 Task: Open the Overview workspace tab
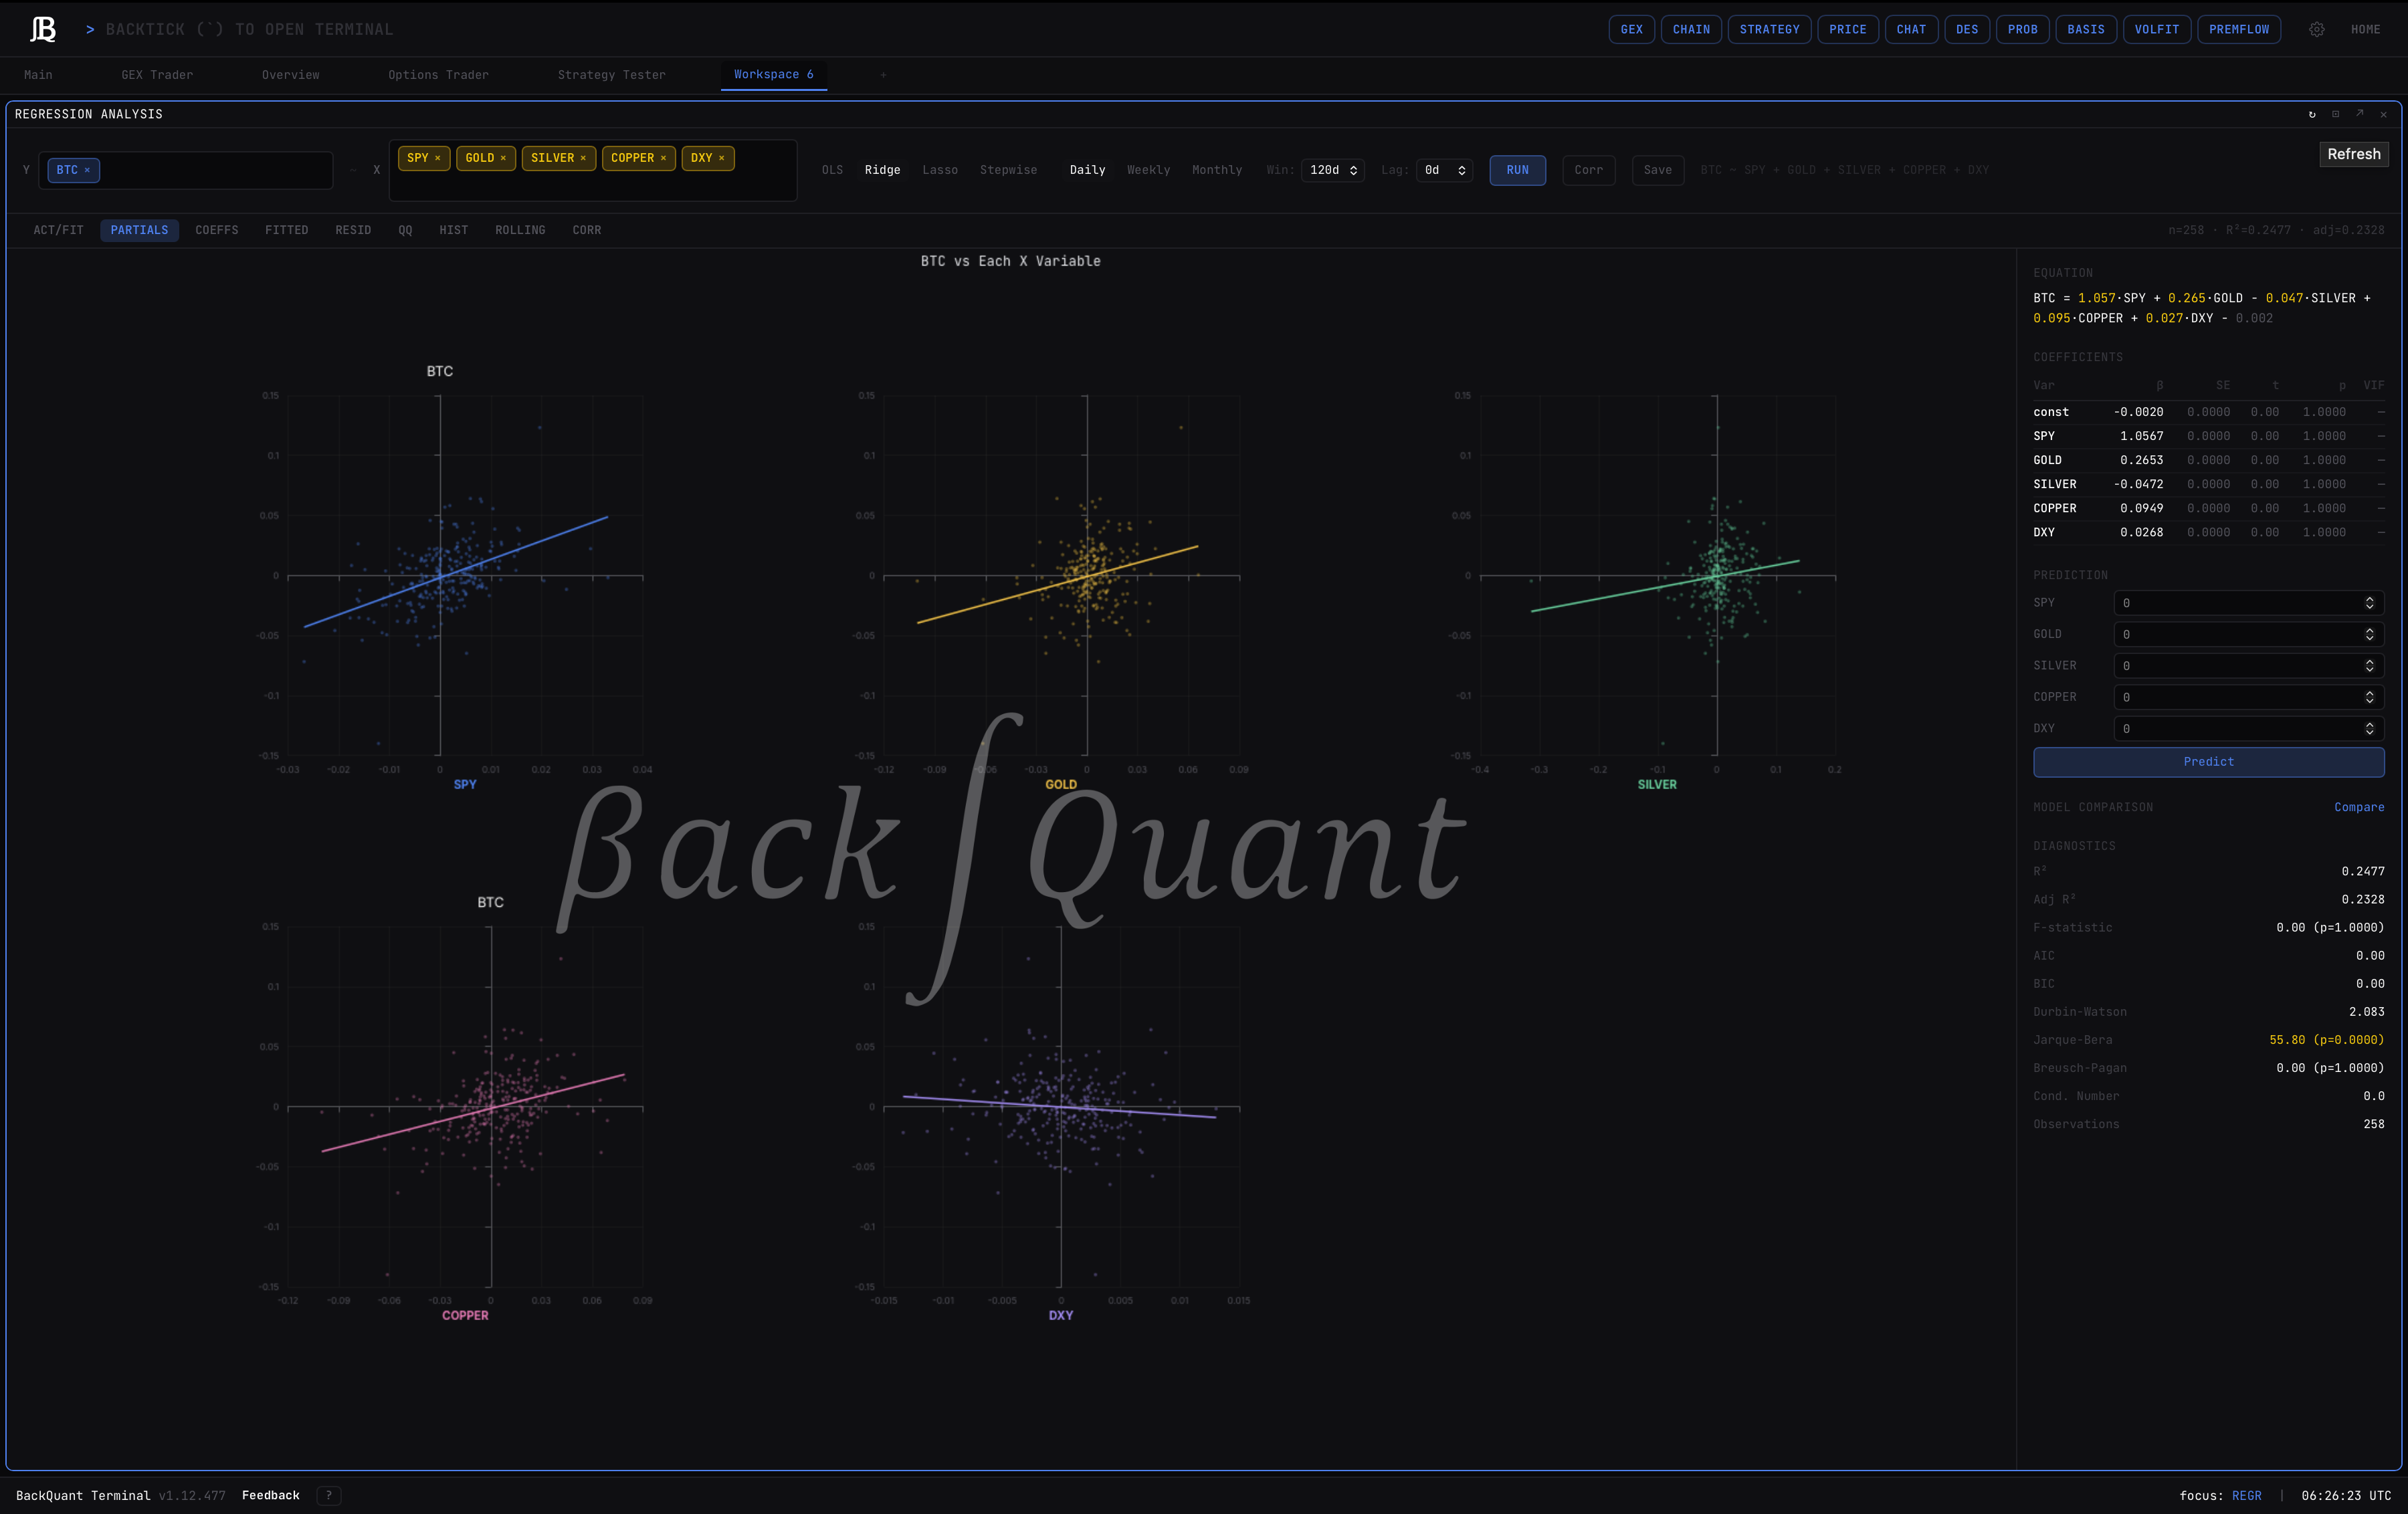(291, 75)
